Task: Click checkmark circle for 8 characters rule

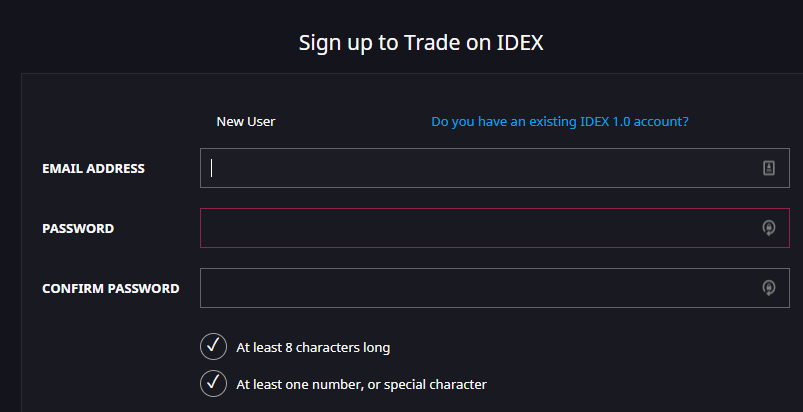Action: 213,347
